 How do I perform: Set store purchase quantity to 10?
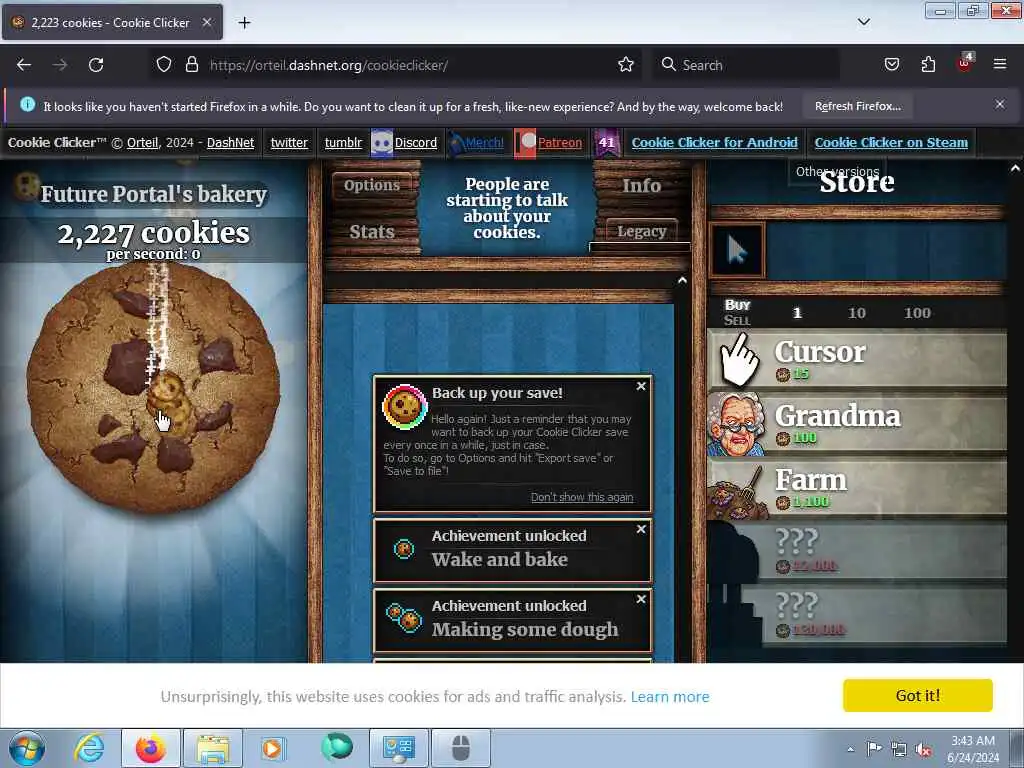click(x=857, y=313)
